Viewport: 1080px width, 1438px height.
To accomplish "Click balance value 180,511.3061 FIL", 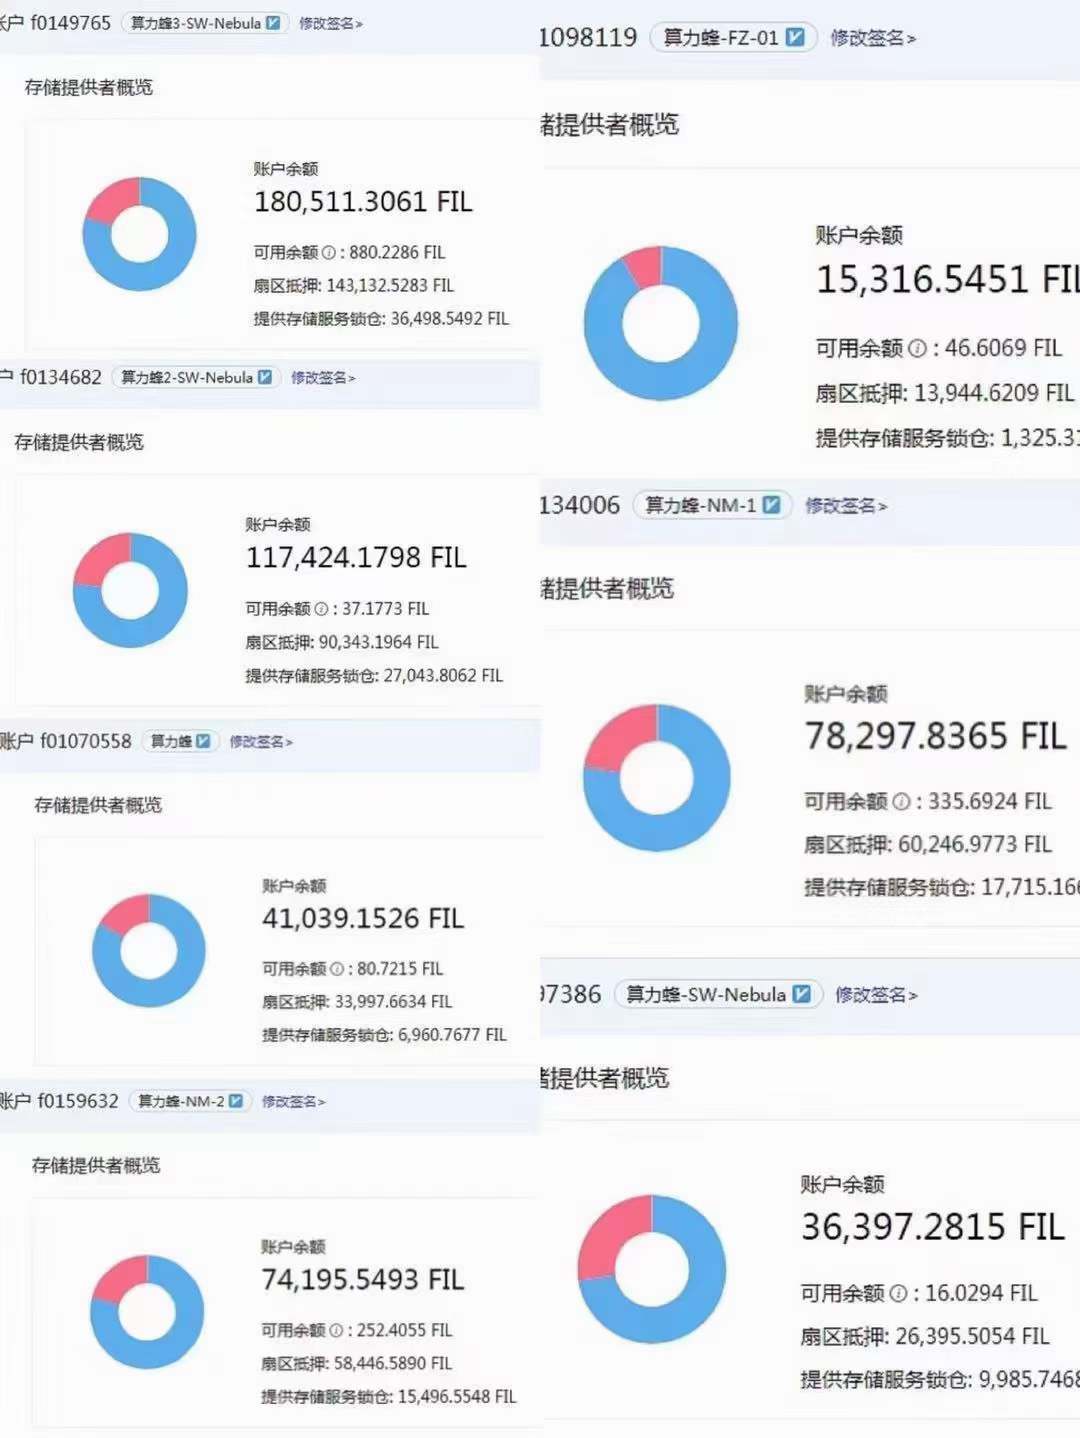I will coord(363,202).
